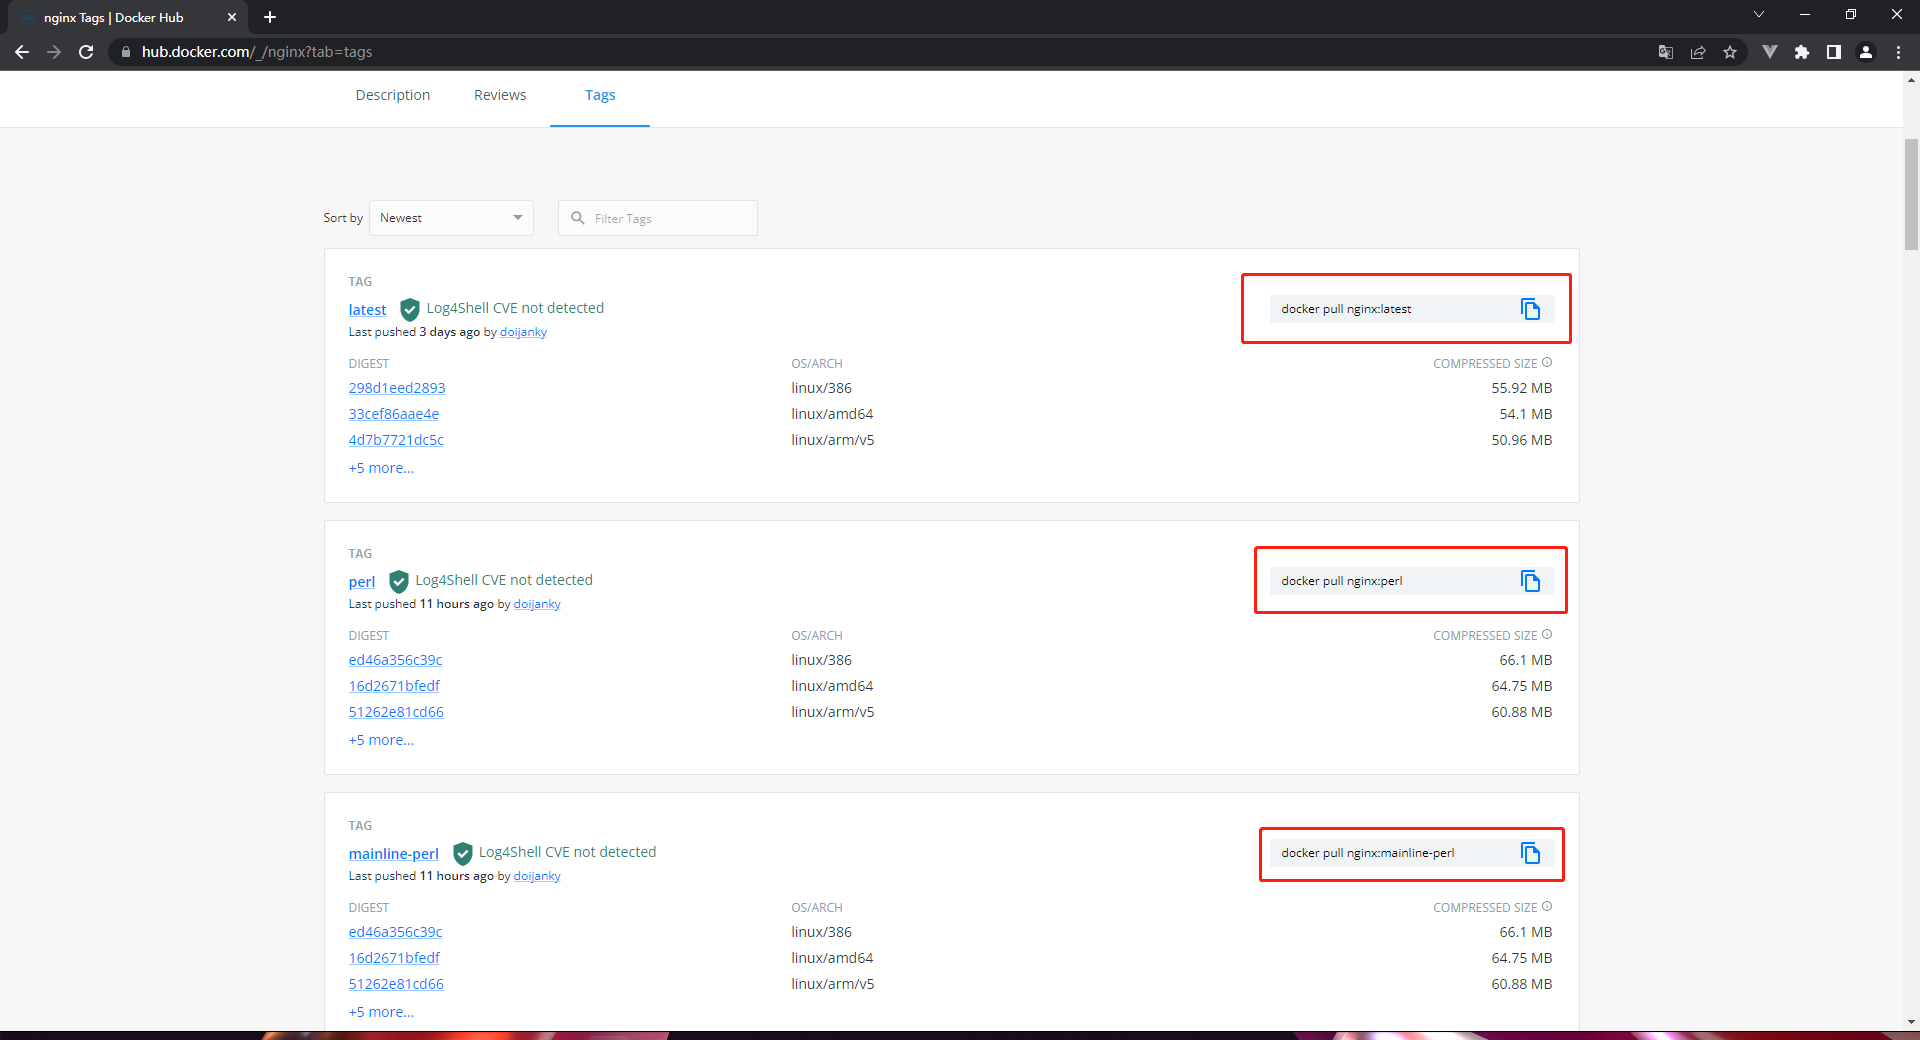Screen dimensions: 1920x1040
Task: Click the Filter Tags search field
Action: (x=658, y=218)
